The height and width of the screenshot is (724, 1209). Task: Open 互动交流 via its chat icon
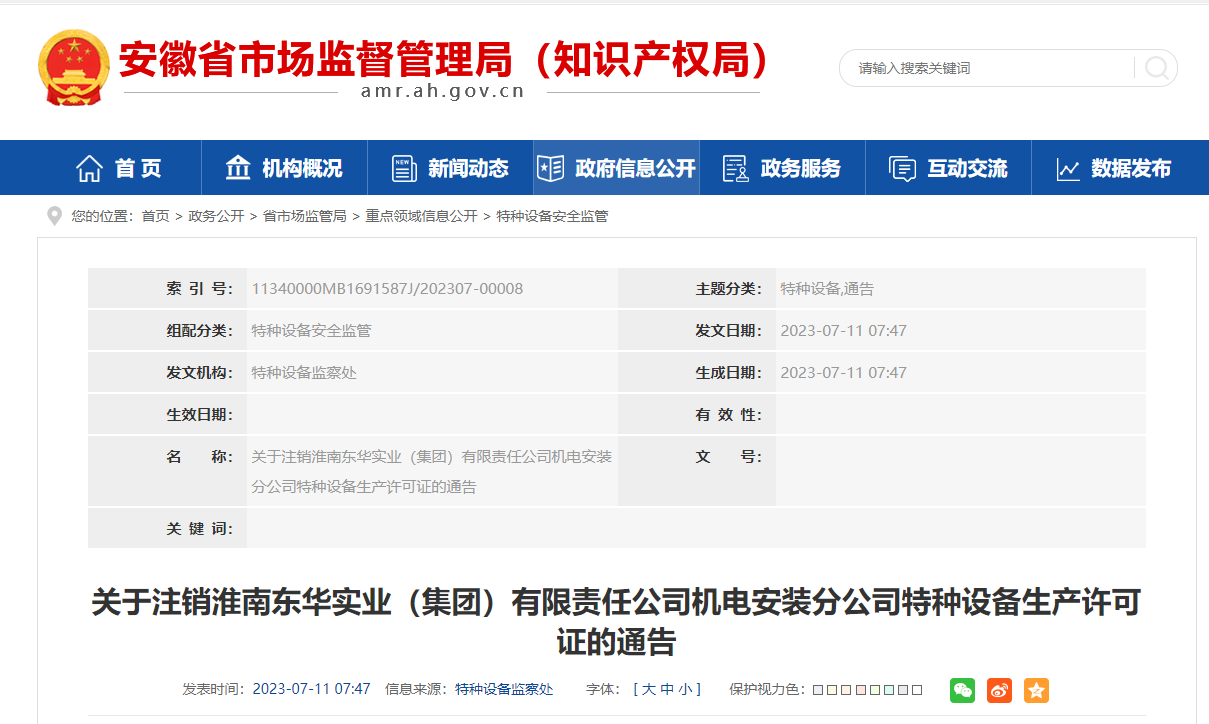pos(903,169)
